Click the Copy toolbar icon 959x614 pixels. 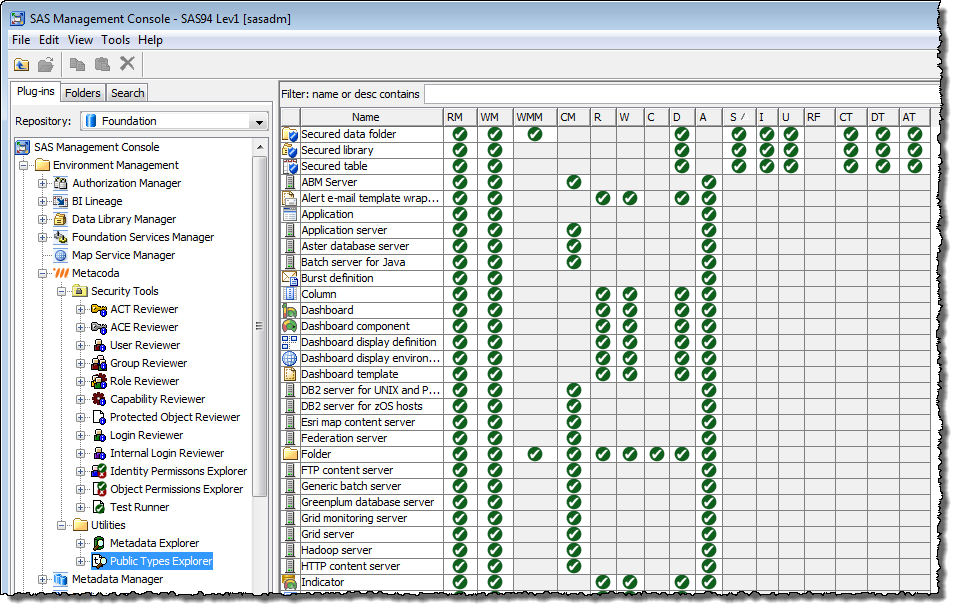77,64
